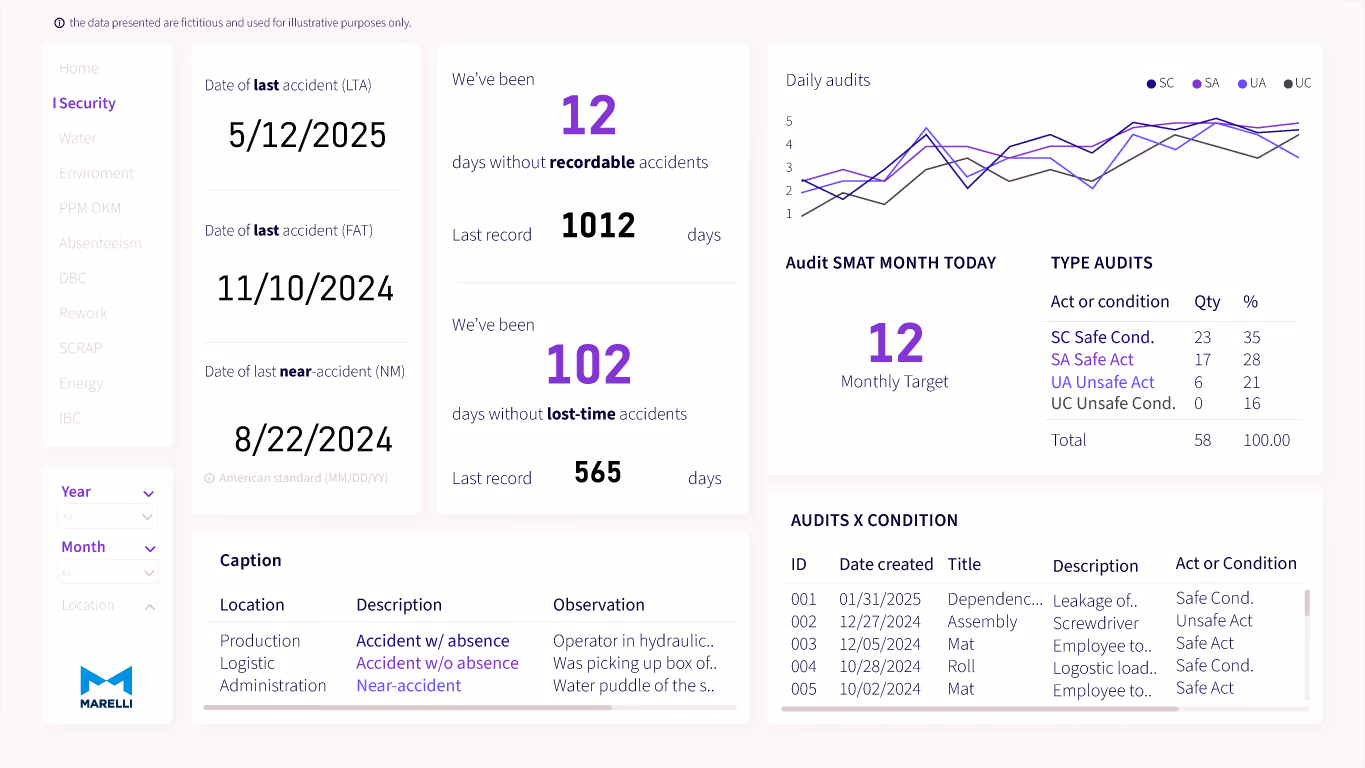Expand the Month filter dropdown
This screenshot has height=768, width=1365.
pyautogui.click(x=148, y=547)
